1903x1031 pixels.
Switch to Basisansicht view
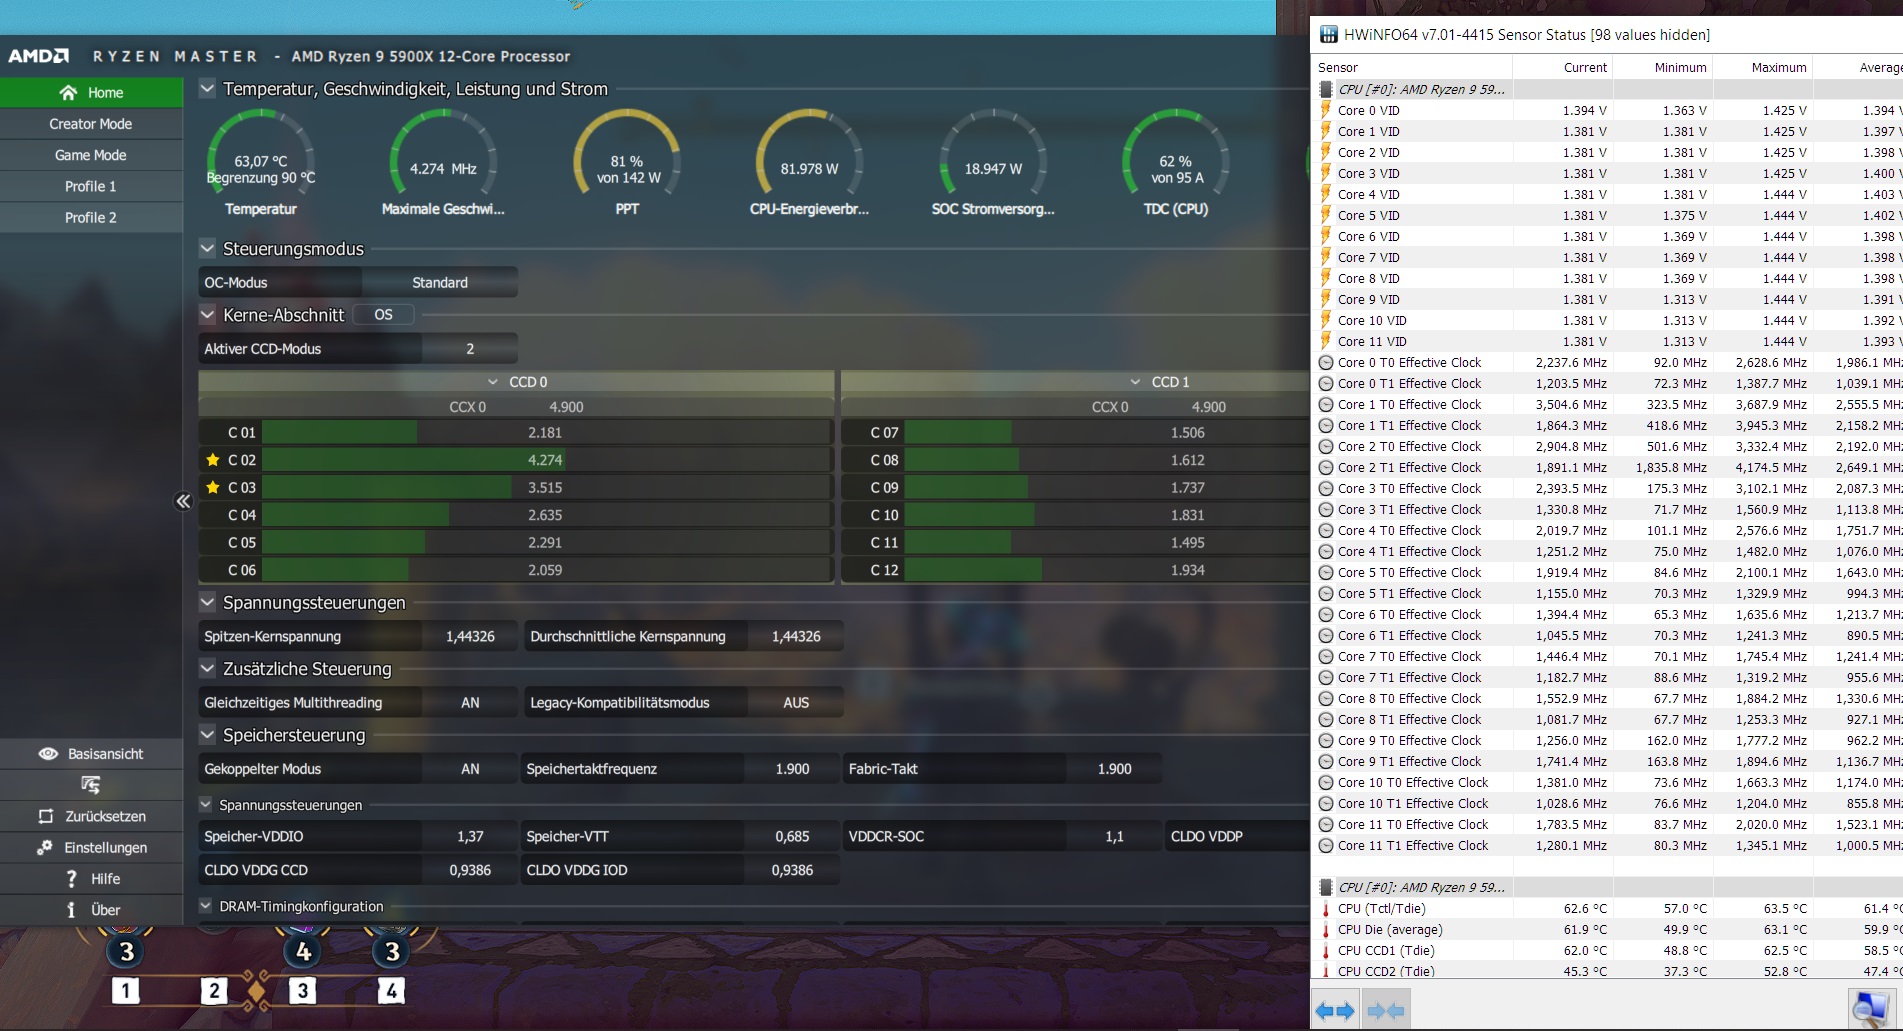click(91, 754)
